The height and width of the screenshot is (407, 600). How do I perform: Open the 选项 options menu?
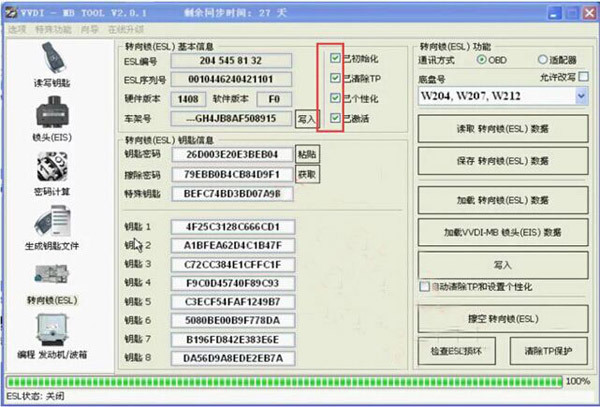(17, 29)
